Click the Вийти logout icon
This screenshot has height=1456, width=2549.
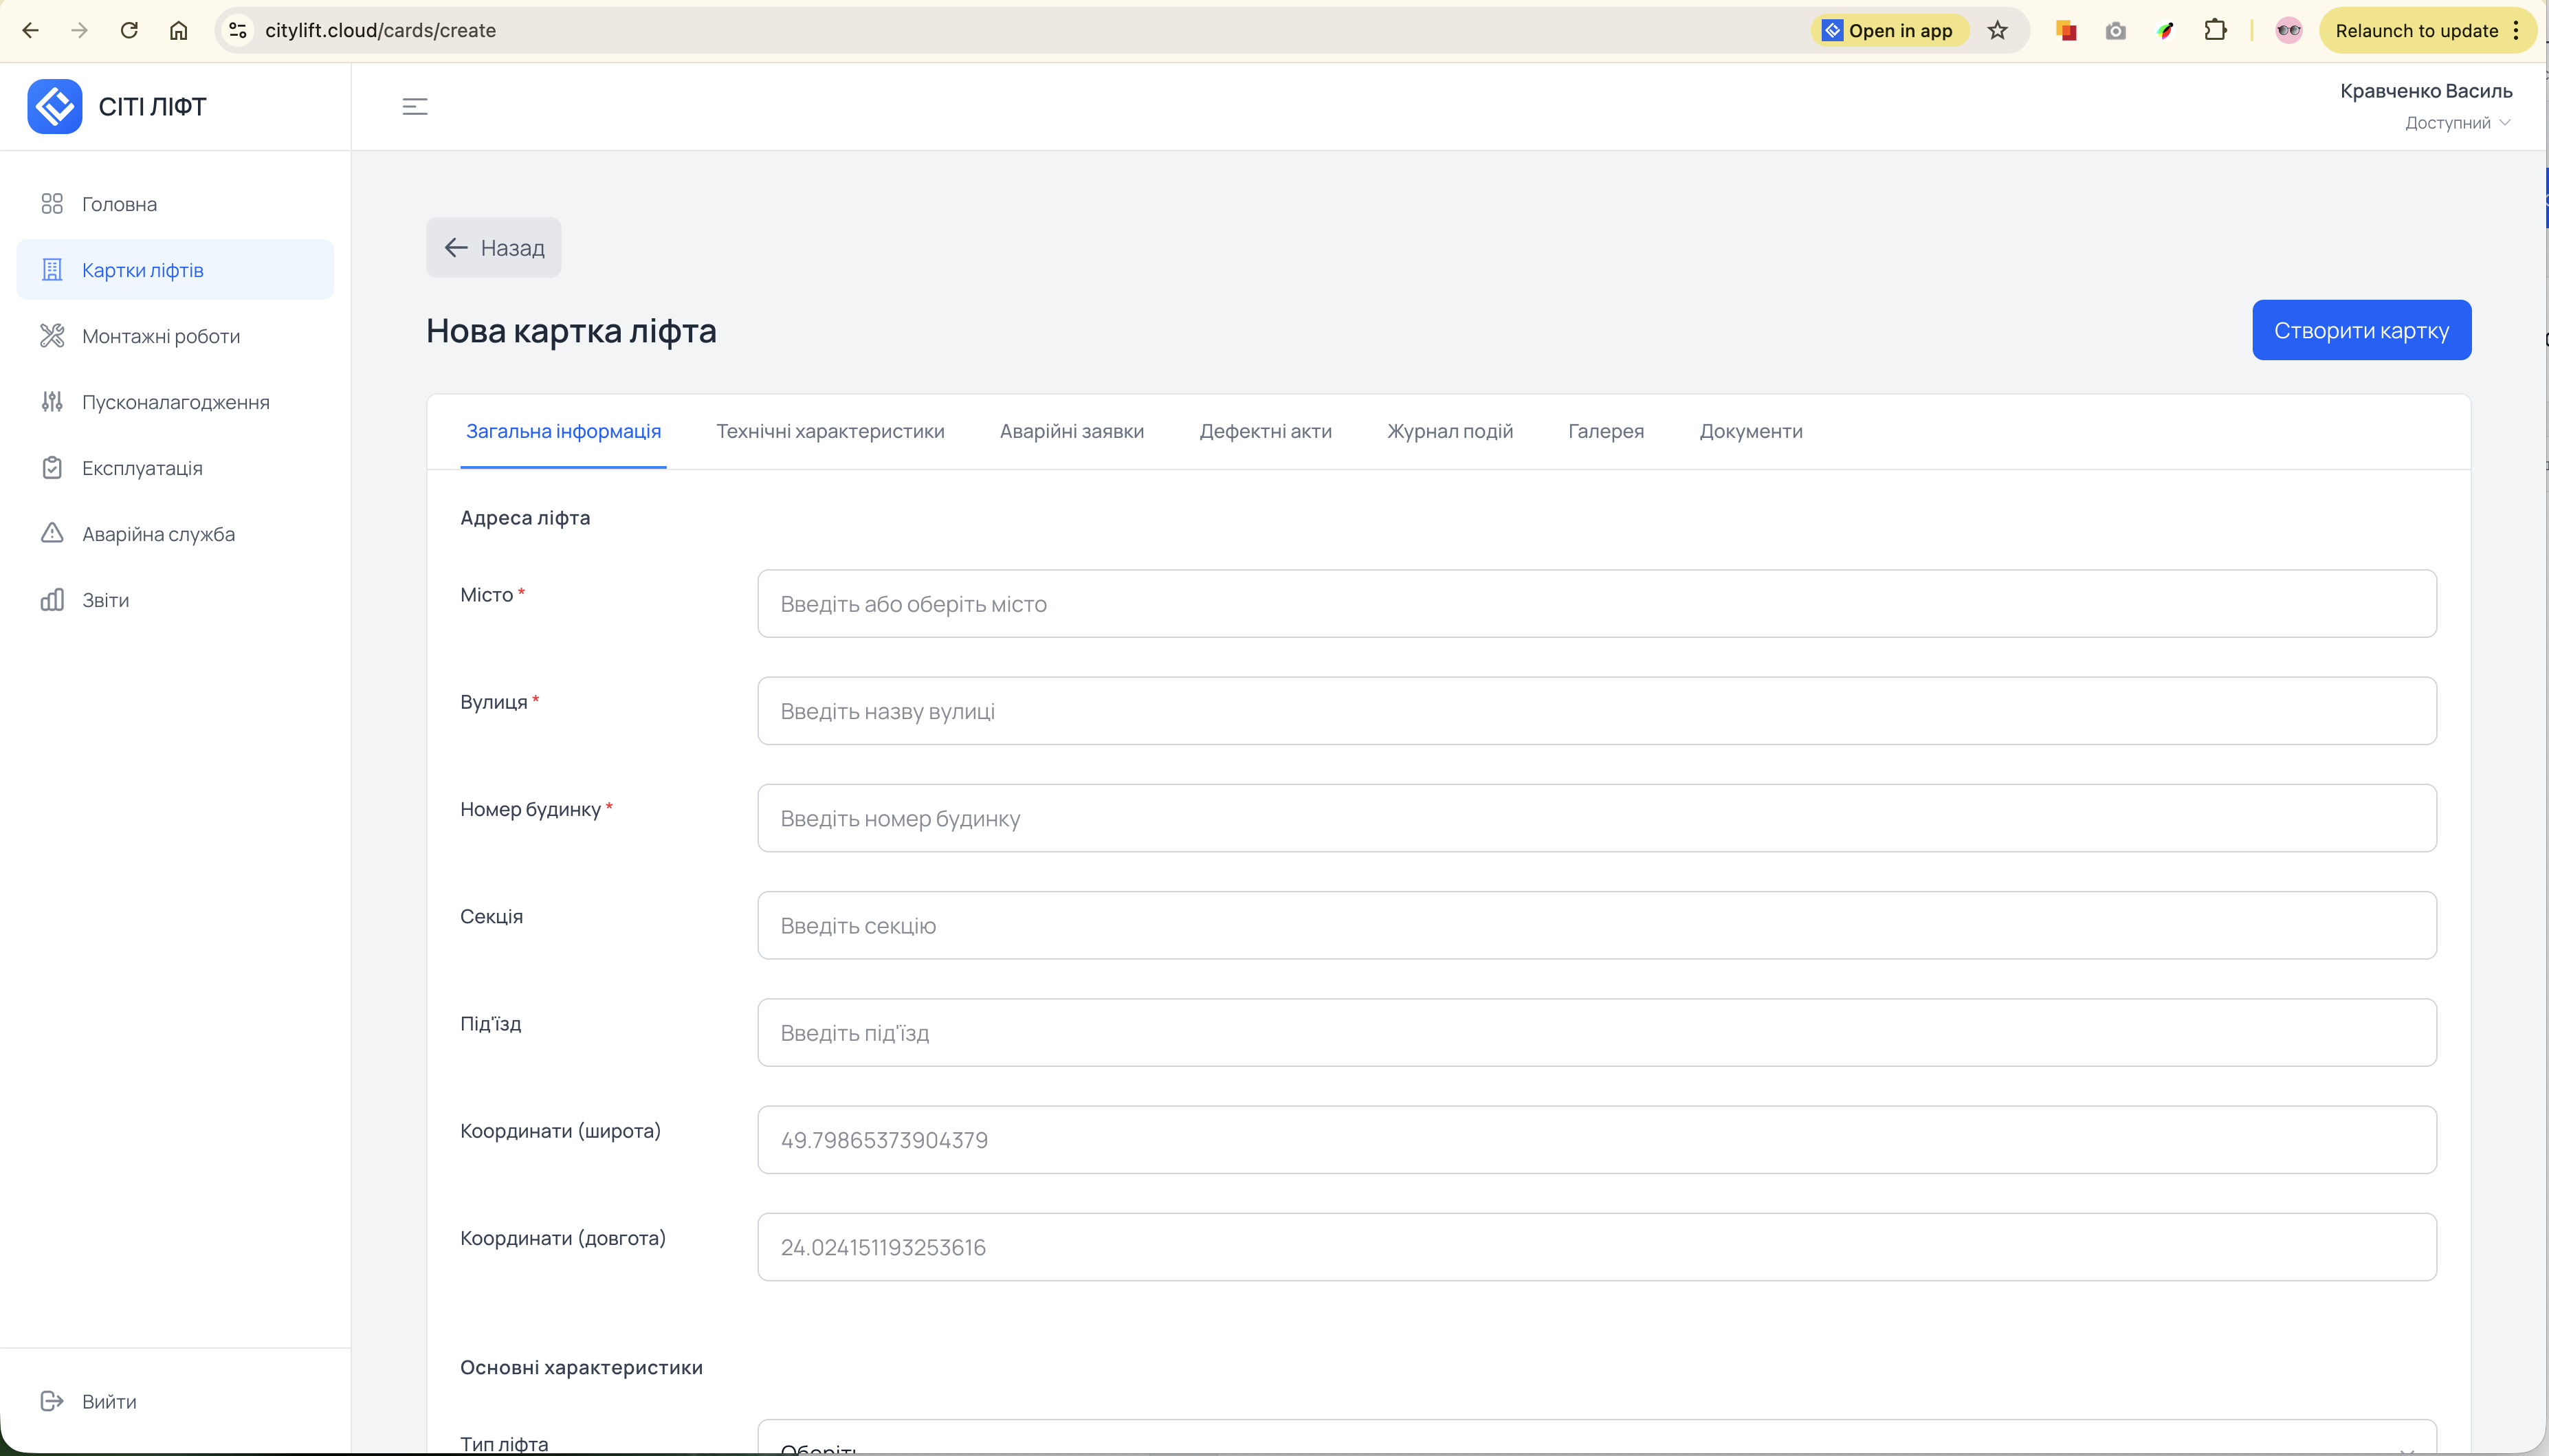pos(52,1401)
